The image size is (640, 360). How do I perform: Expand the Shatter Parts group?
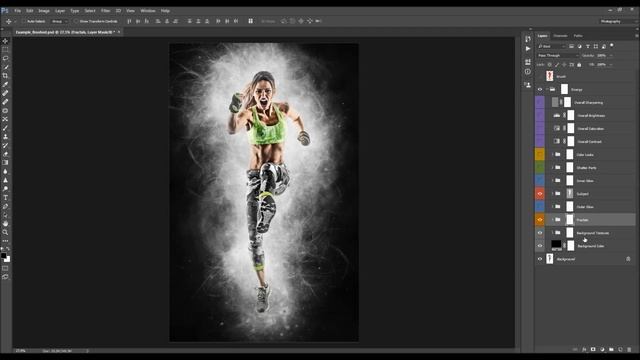tap(553, 167)
